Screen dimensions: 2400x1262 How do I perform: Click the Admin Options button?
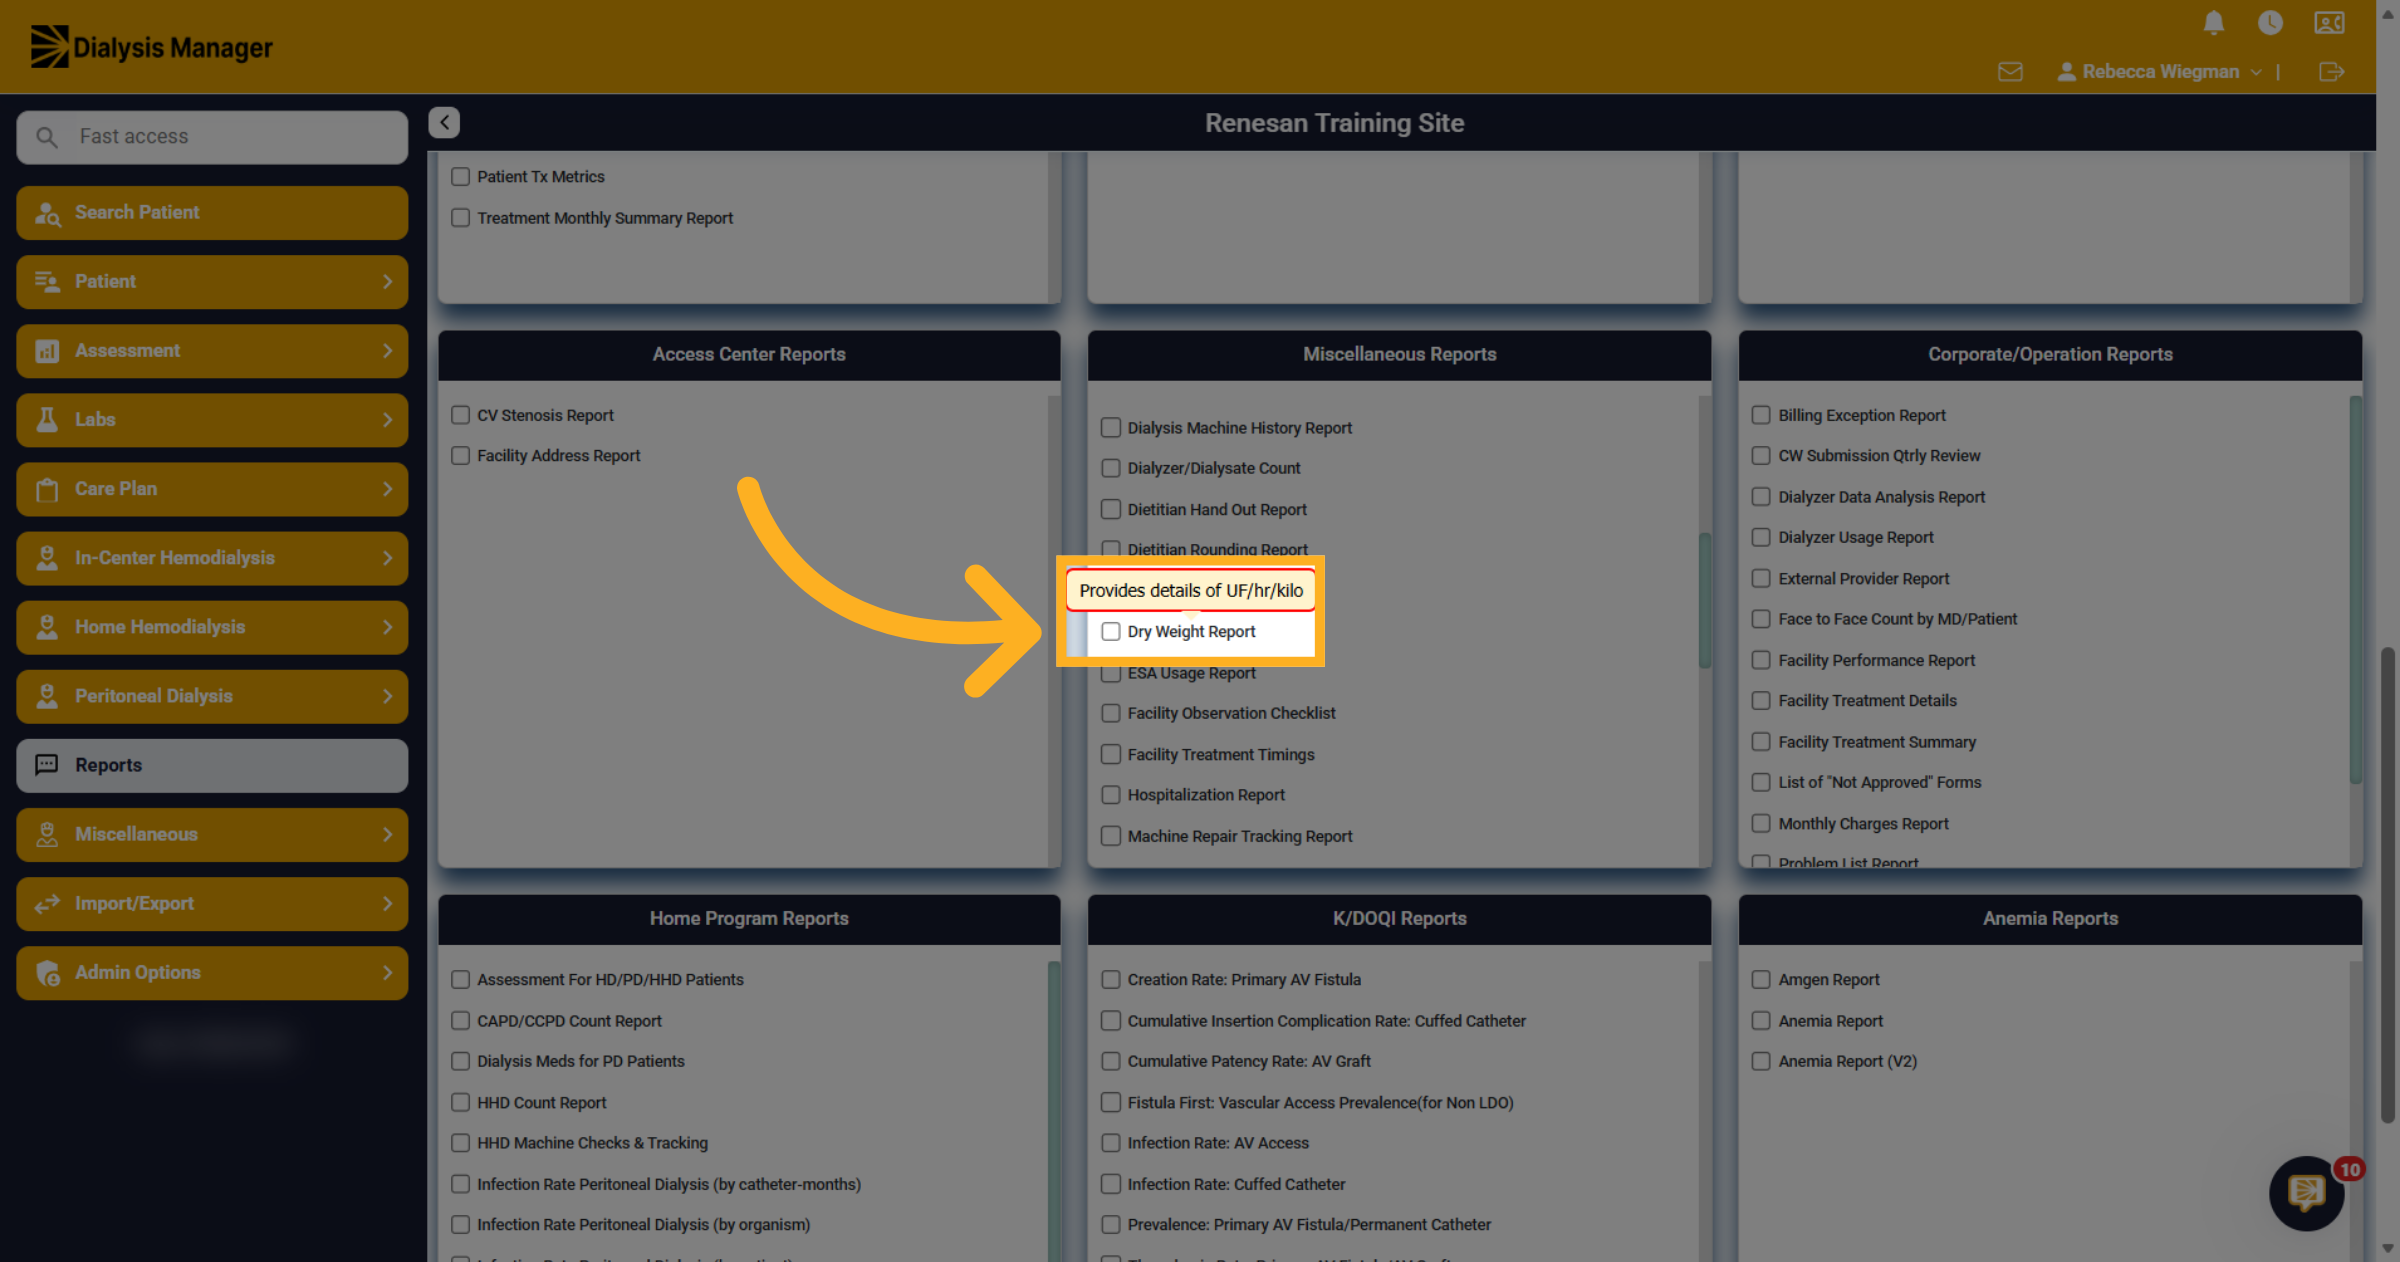click(212, 973)
